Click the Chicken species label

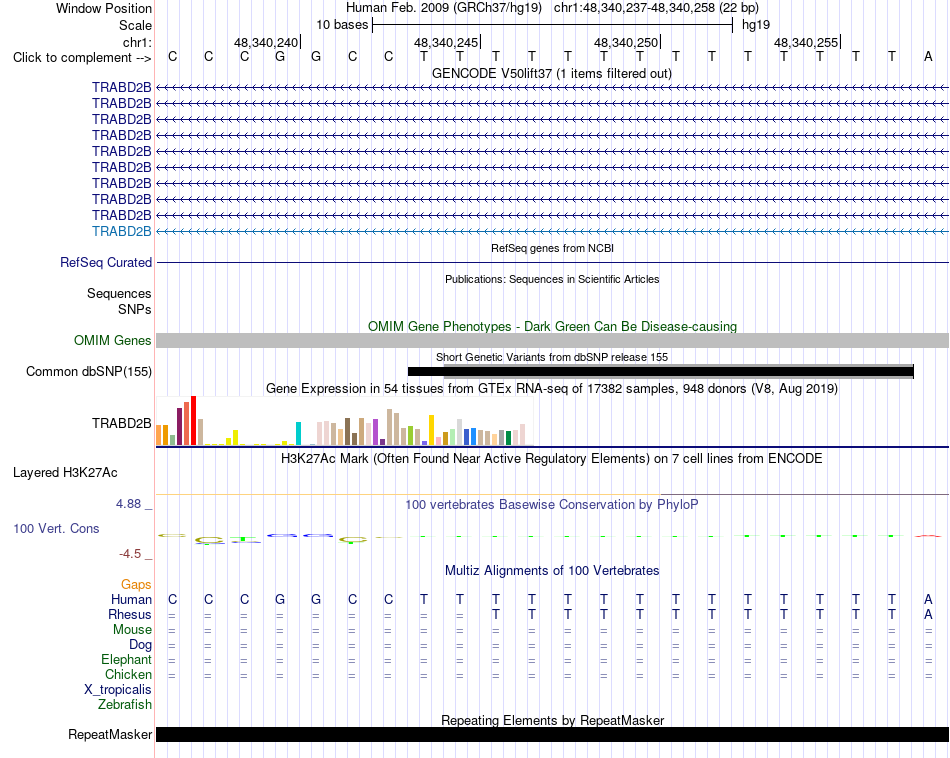pyautogui.click(x=128, y=674)
